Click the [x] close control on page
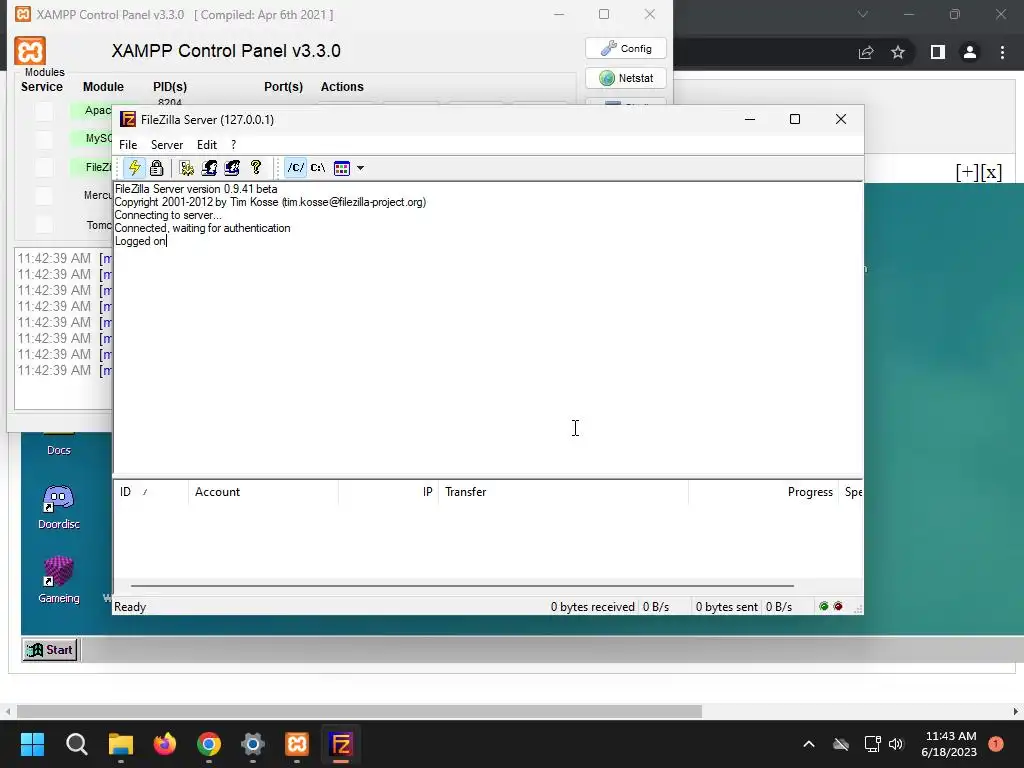This screenshot has width=1024, height=768. (991, 172)
